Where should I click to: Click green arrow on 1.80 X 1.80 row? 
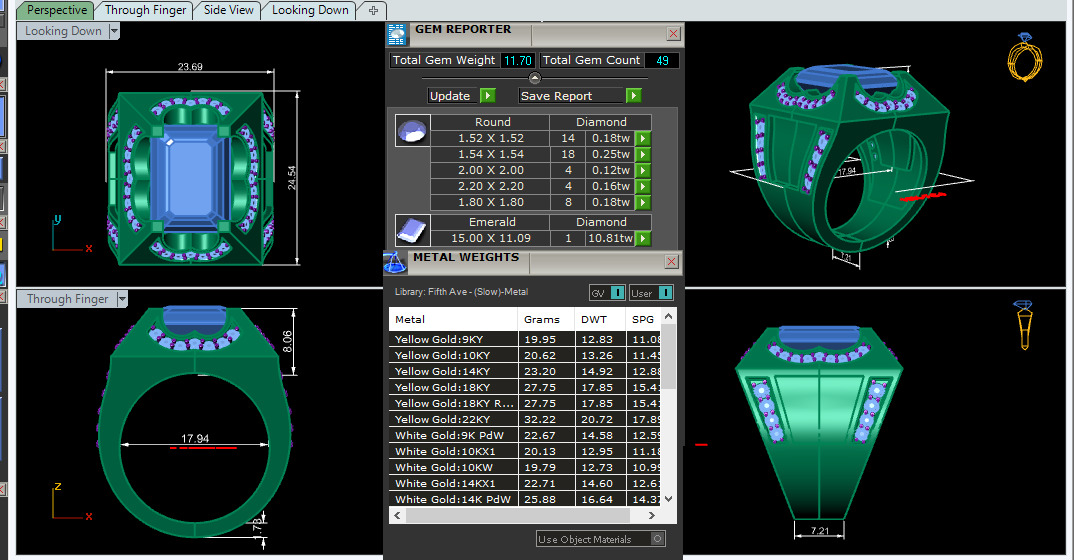click(x=642, y=203)
